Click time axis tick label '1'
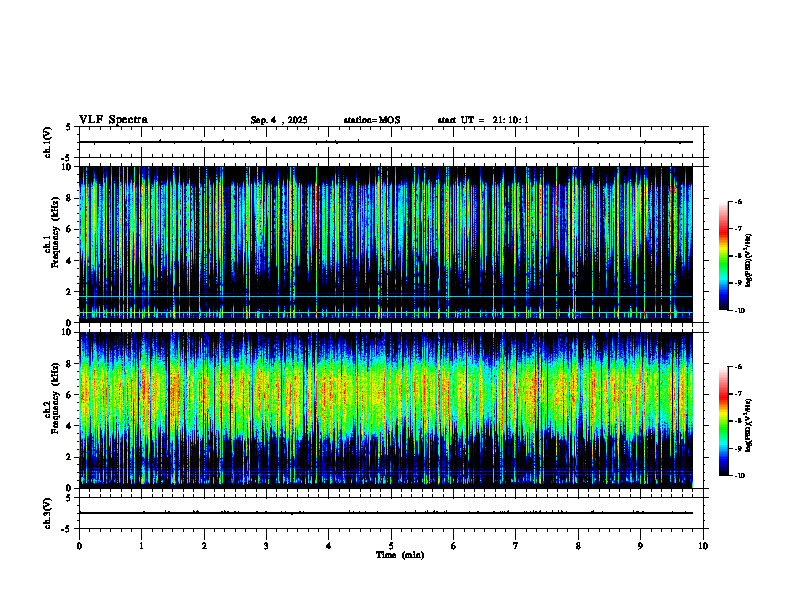The image size is (792, 612). pos(141,546)
